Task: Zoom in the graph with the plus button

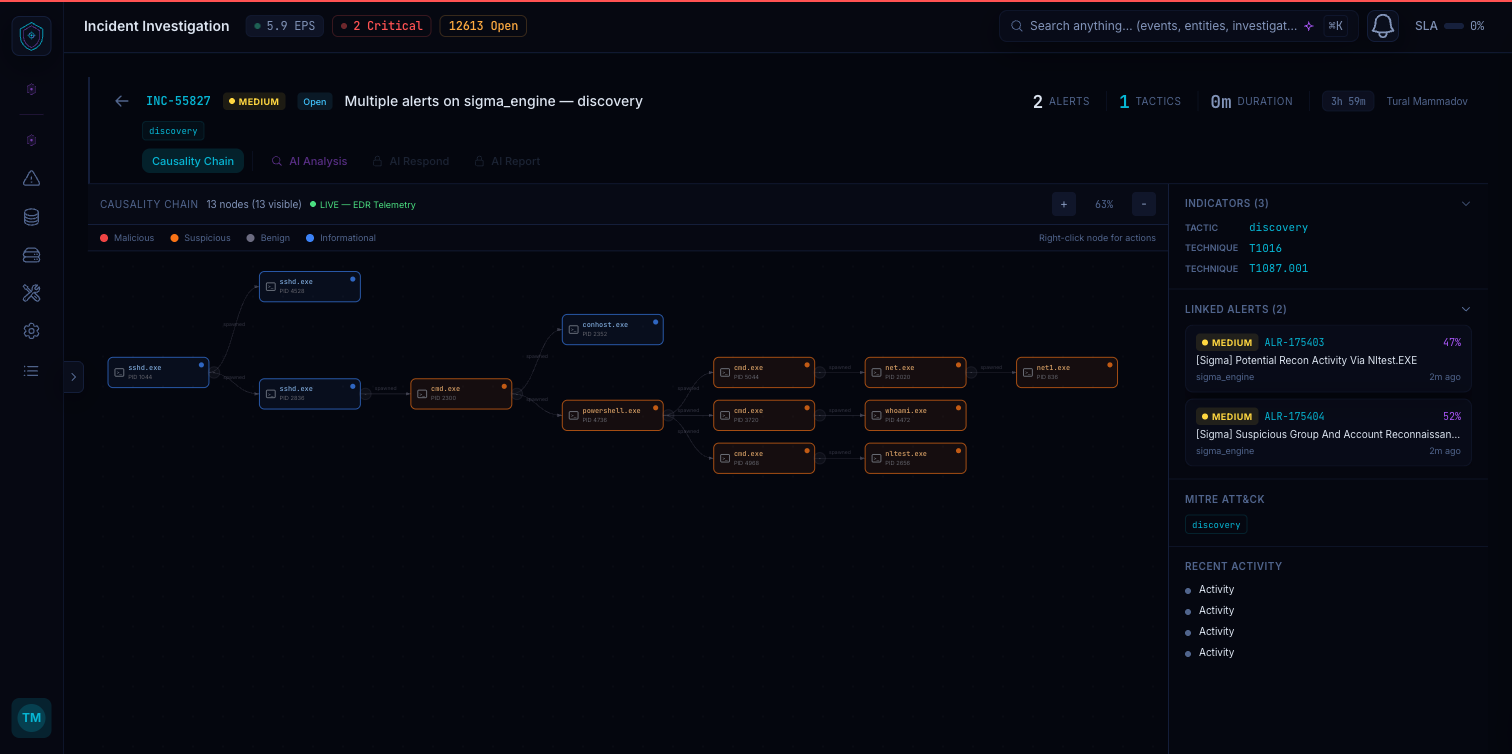Action: (1064, 204)
